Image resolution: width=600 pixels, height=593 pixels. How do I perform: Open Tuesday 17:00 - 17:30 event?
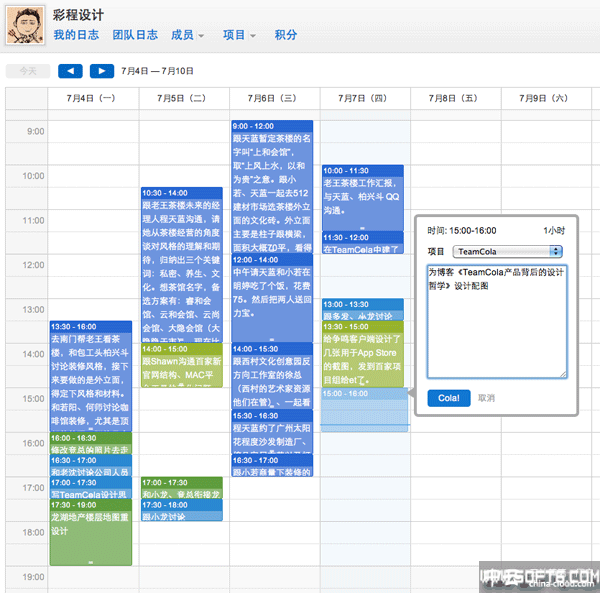[182, 488]
